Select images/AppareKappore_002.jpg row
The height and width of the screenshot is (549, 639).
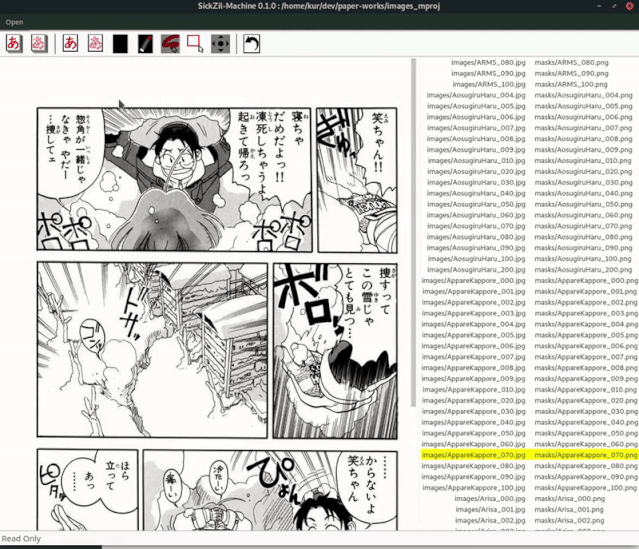click(x=474, y=302)
